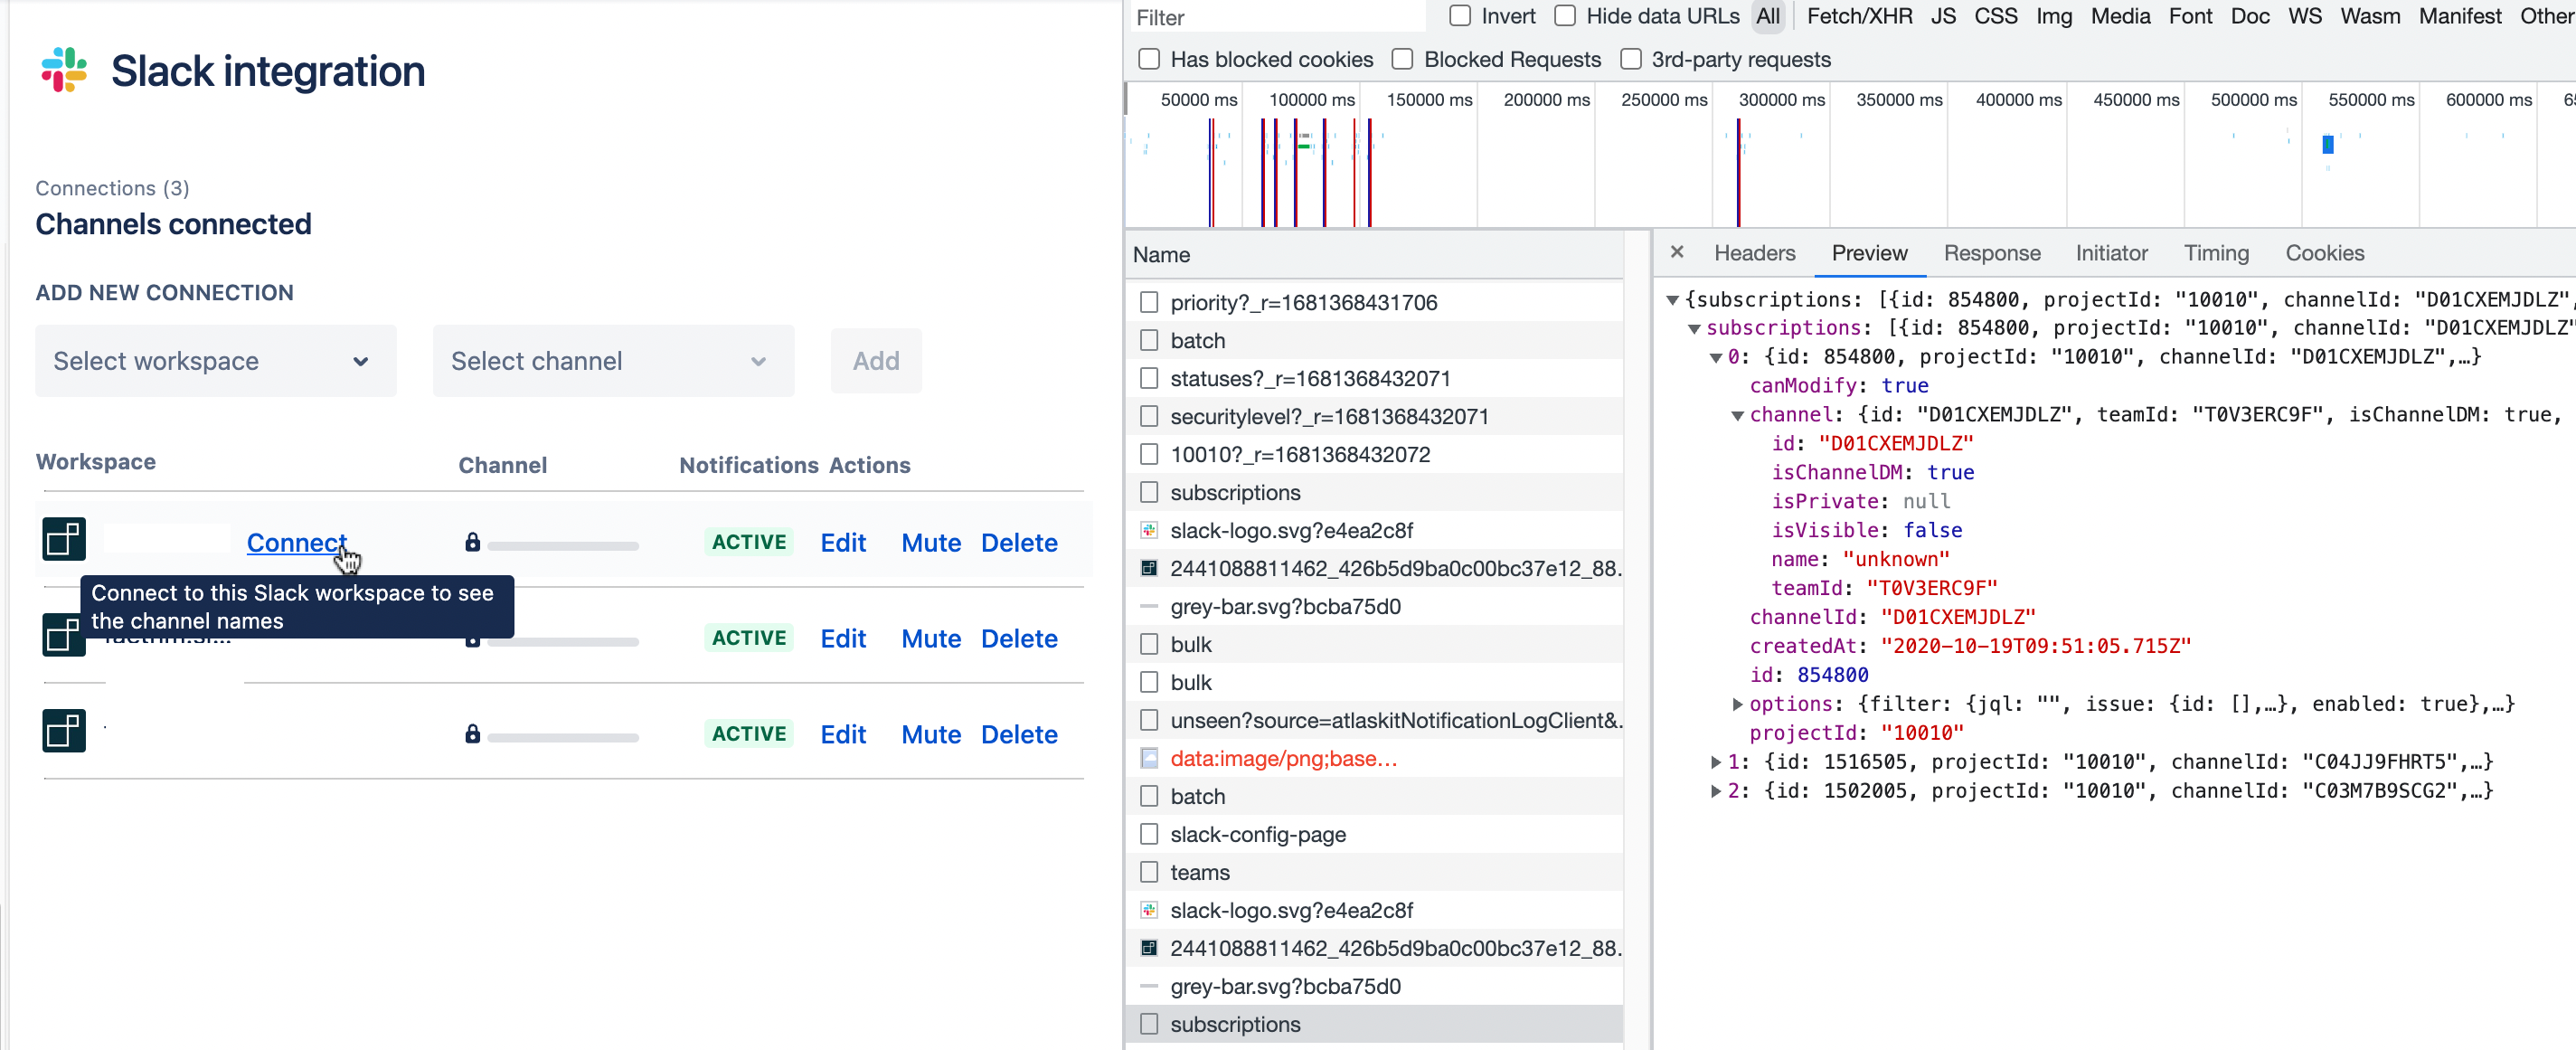Click the workspace icon in the first connection row

click(x=63, y=539)
